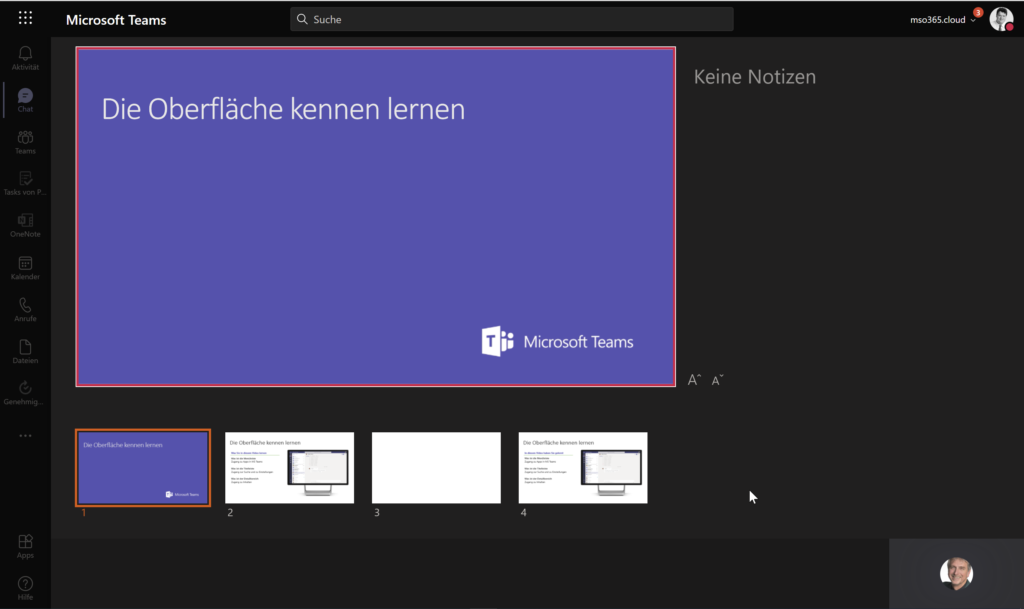
Task: Open Tasks von Planner app
Action: [25, 183]
